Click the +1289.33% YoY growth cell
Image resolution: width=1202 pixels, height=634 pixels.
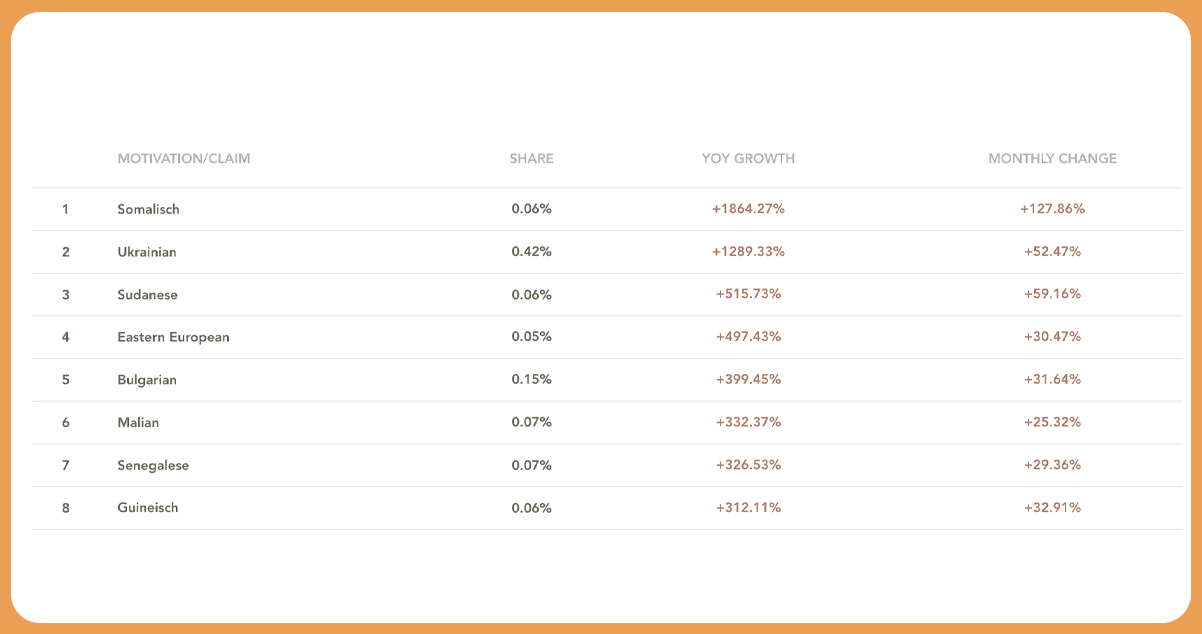(748, 252)
